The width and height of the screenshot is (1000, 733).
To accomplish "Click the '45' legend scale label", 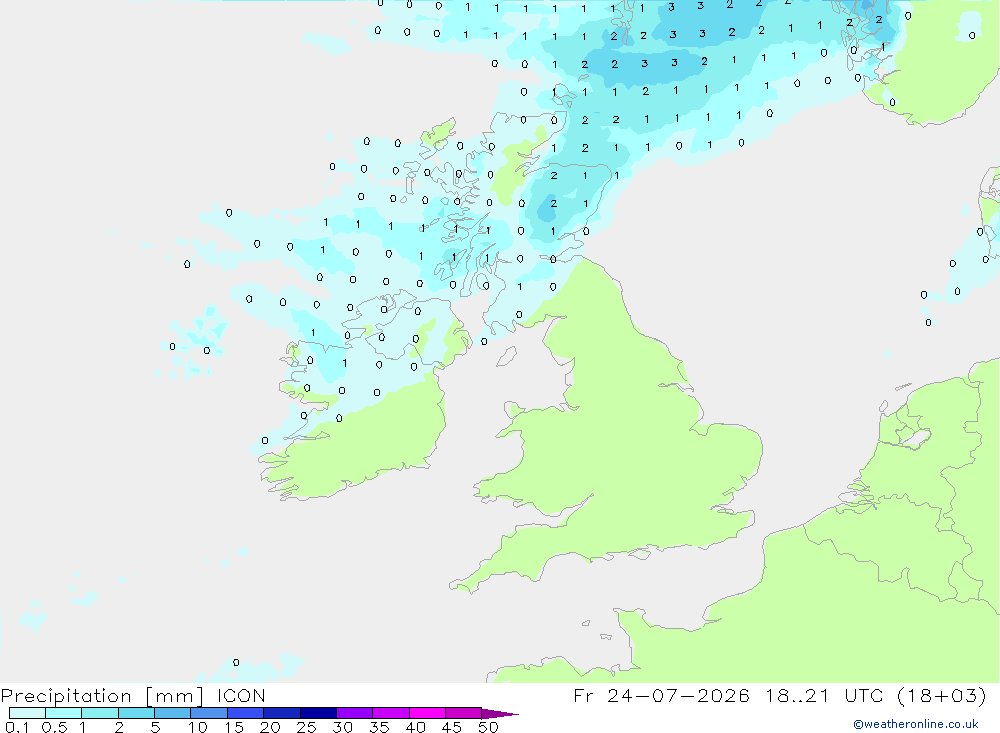I will pos(452,727).
